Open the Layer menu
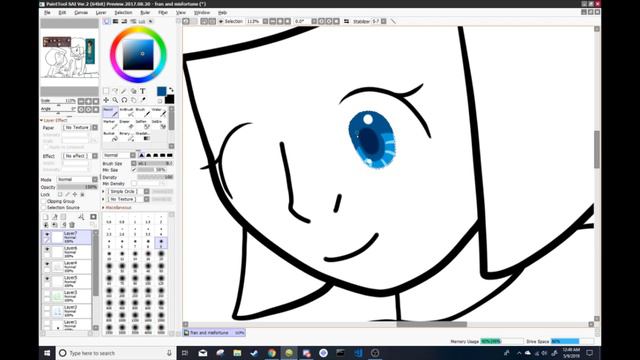This screenshot has width=640, height=360. pyautogui.click(x=101, y=13)
